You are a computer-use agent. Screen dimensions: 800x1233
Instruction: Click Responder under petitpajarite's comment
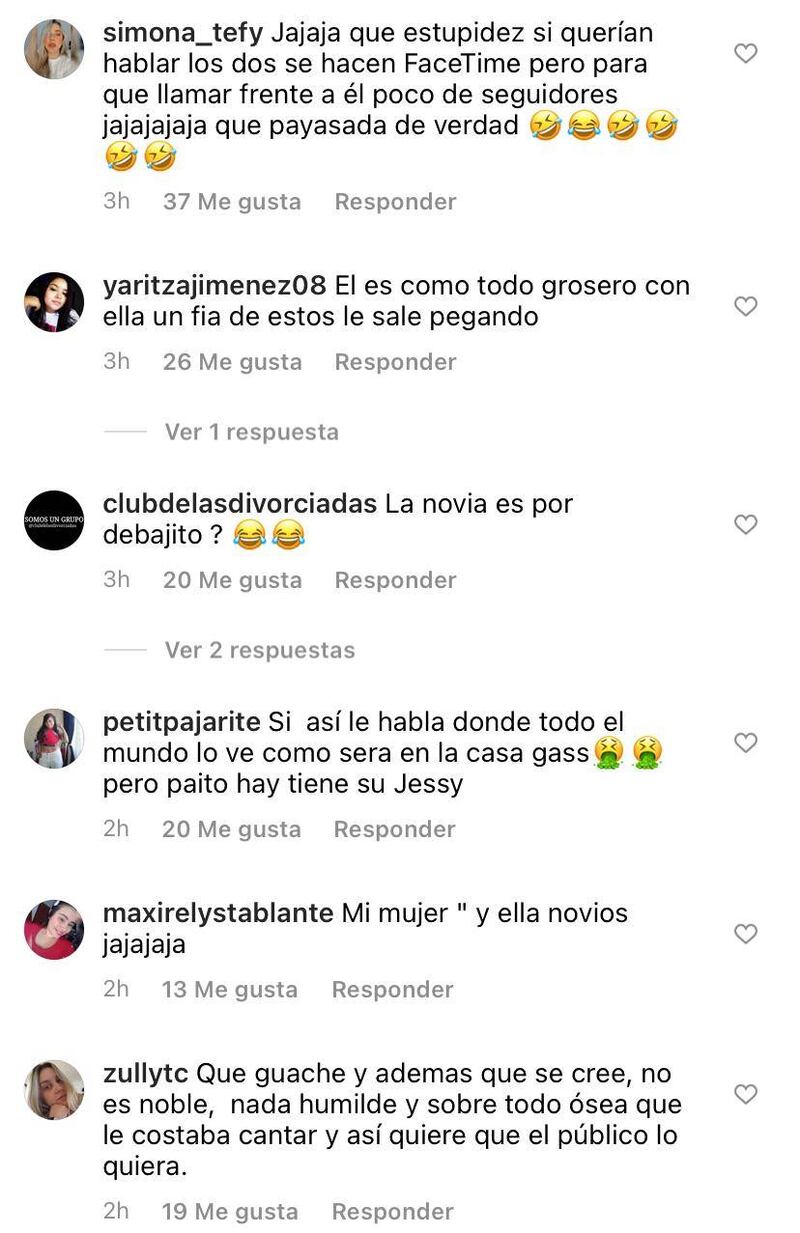click(x=394, y=829)
